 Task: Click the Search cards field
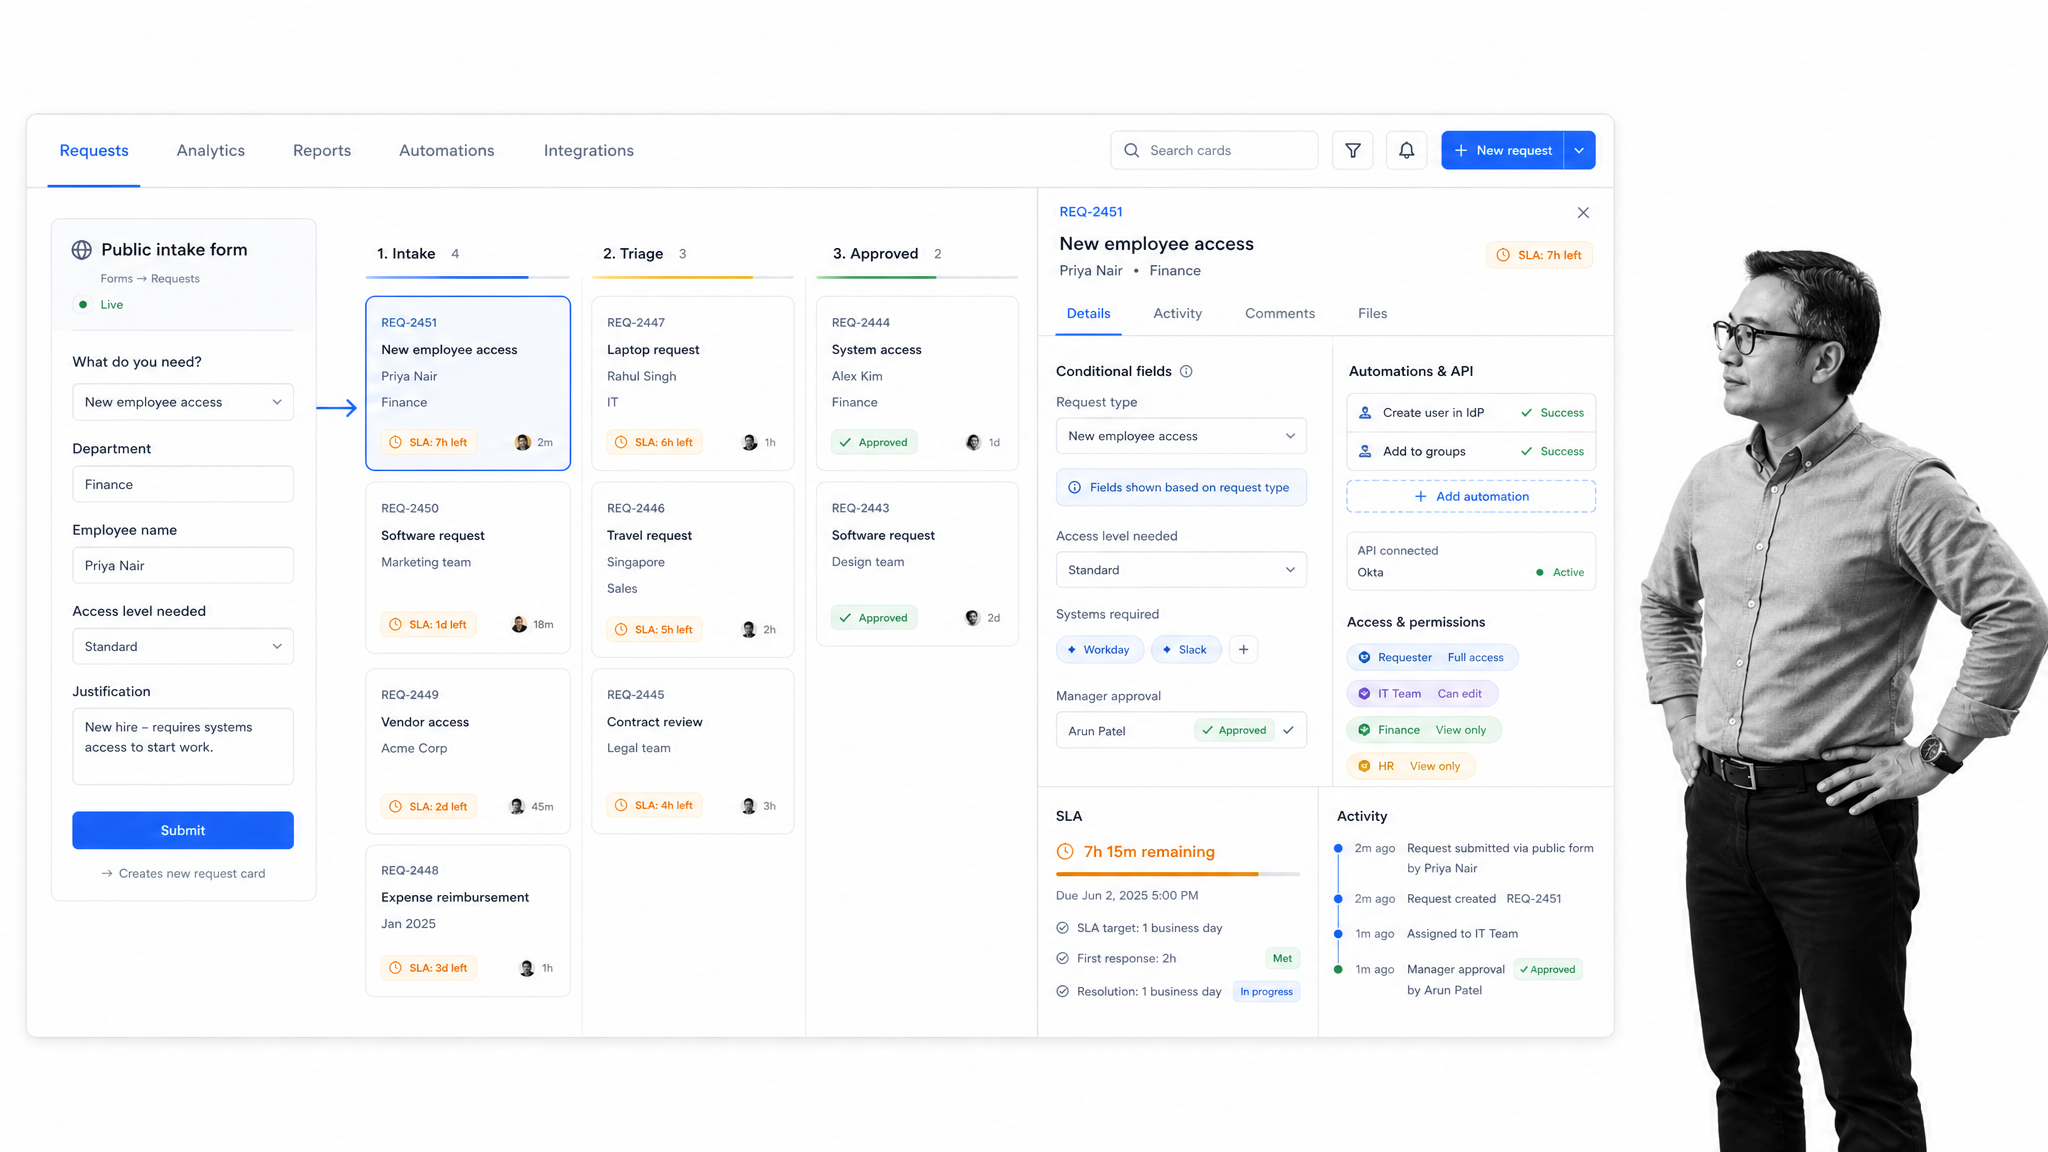coord(1214,150)
